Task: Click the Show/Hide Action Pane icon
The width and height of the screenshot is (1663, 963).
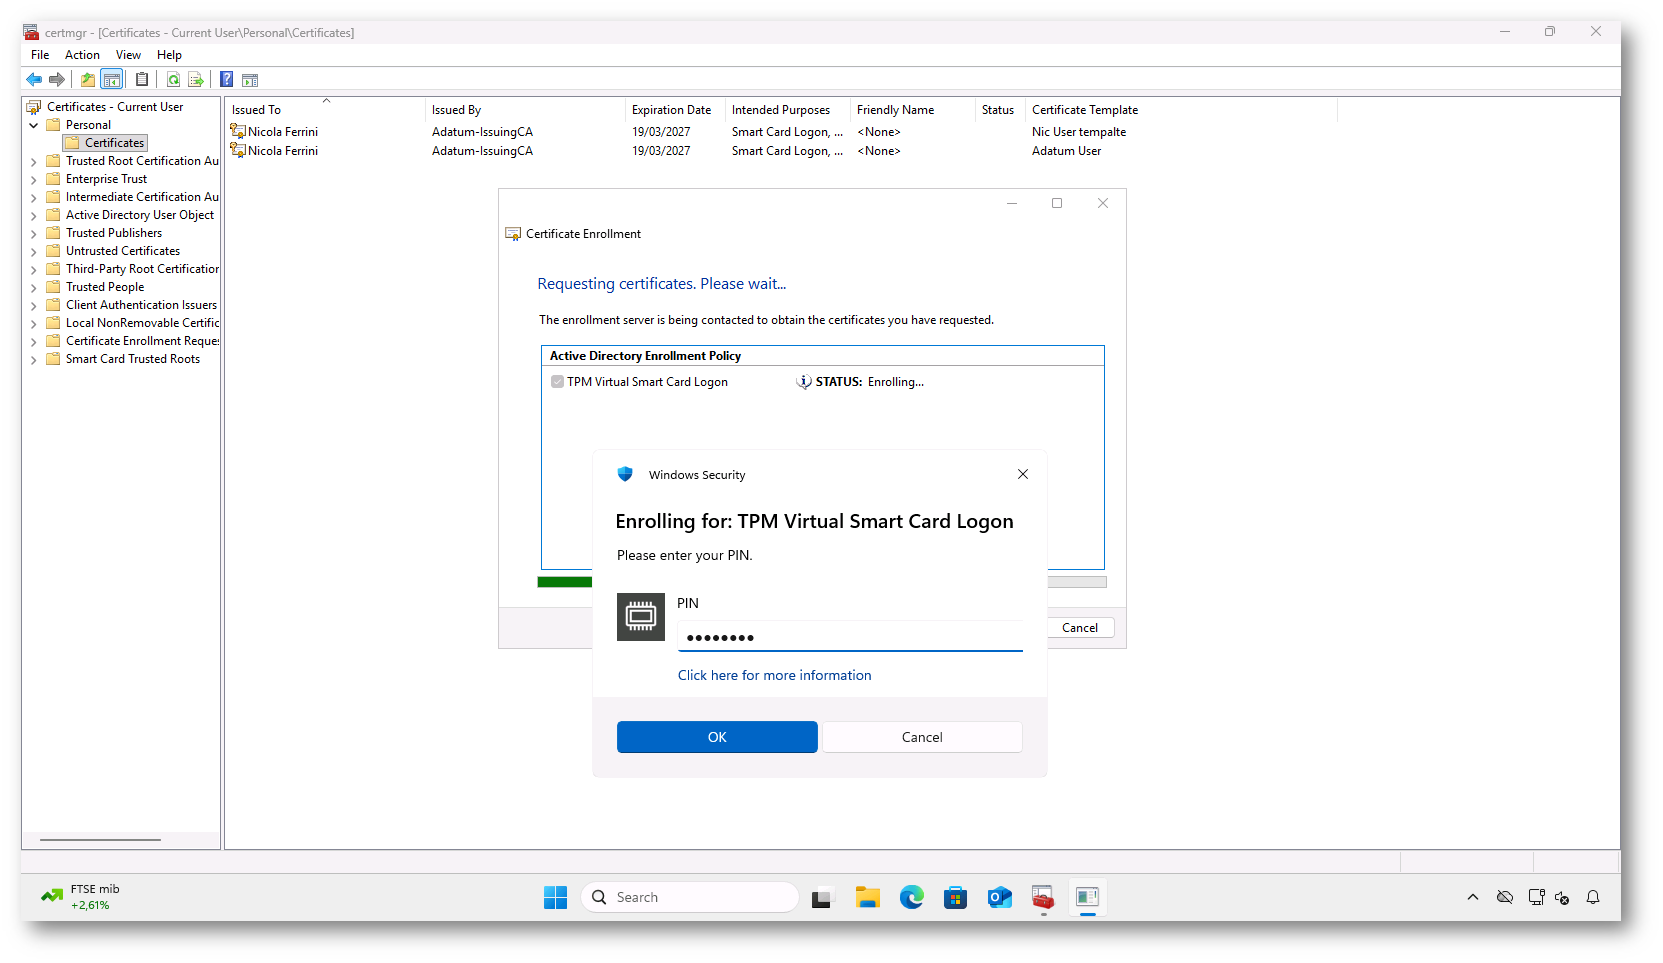Action: tap(250, 80)
